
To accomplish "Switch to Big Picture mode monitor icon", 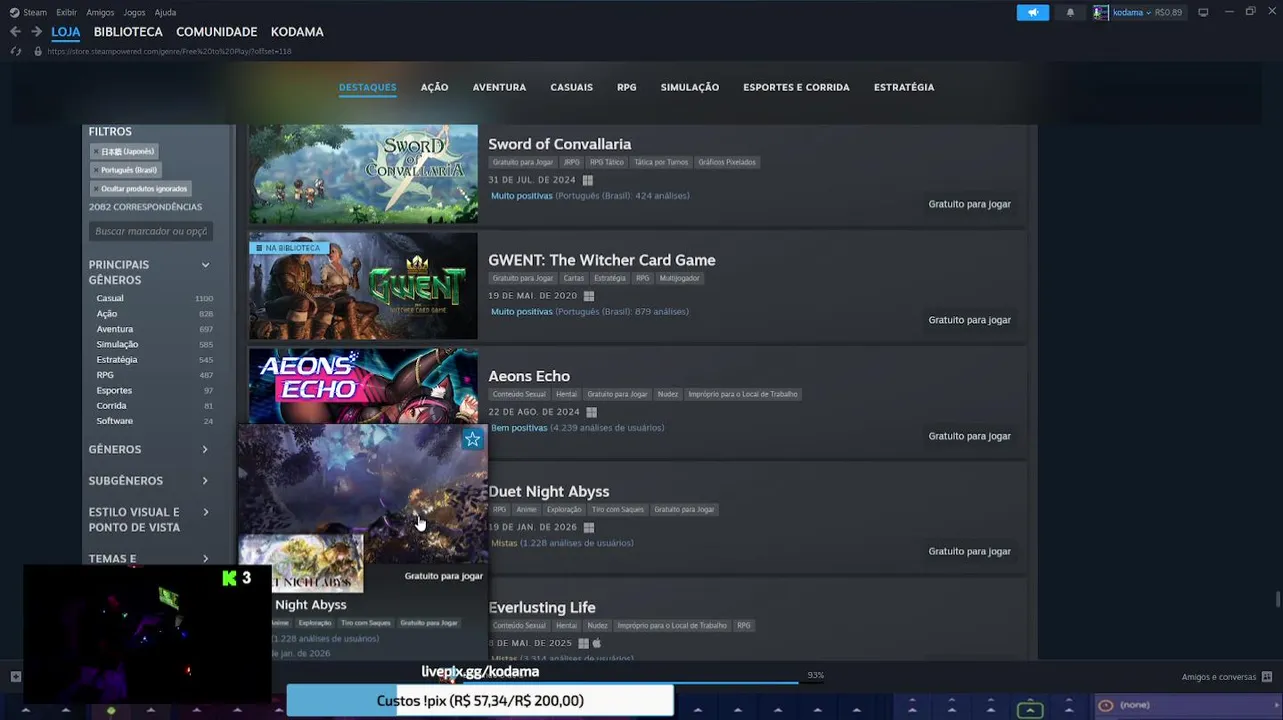I will [x=1203, y=12].
